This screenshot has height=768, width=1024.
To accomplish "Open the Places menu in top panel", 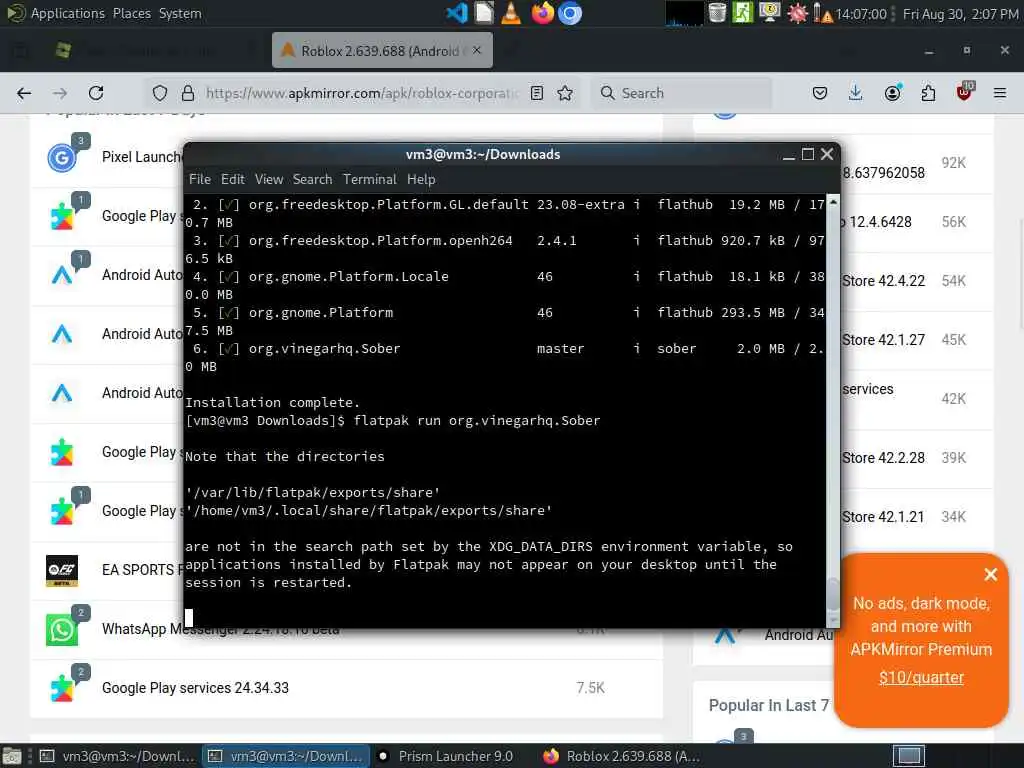I will [132, 13].
